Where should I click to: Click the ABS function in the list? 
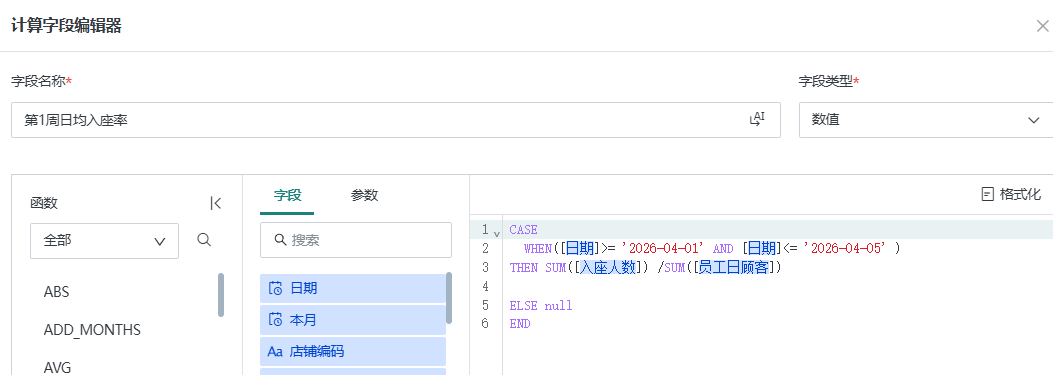coord(56,292)
